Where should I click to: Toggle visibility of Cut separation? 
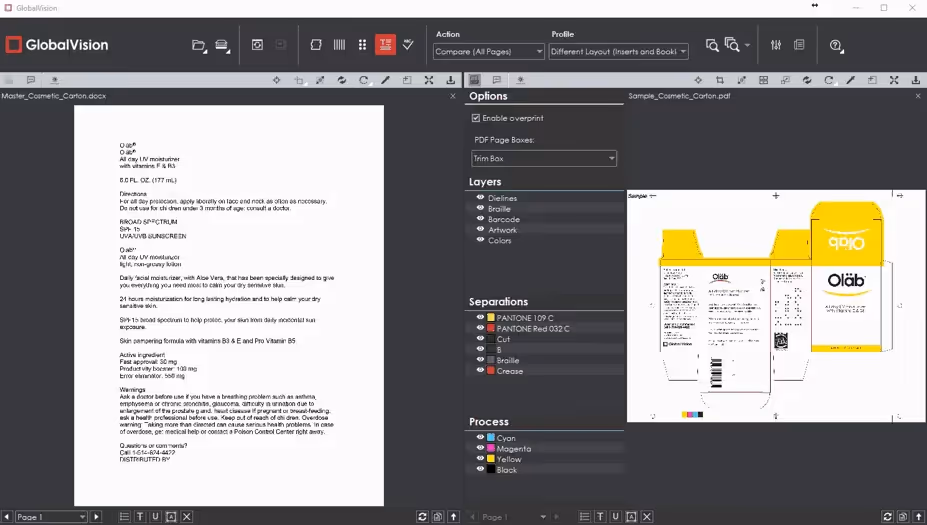(x=480, y=339)
